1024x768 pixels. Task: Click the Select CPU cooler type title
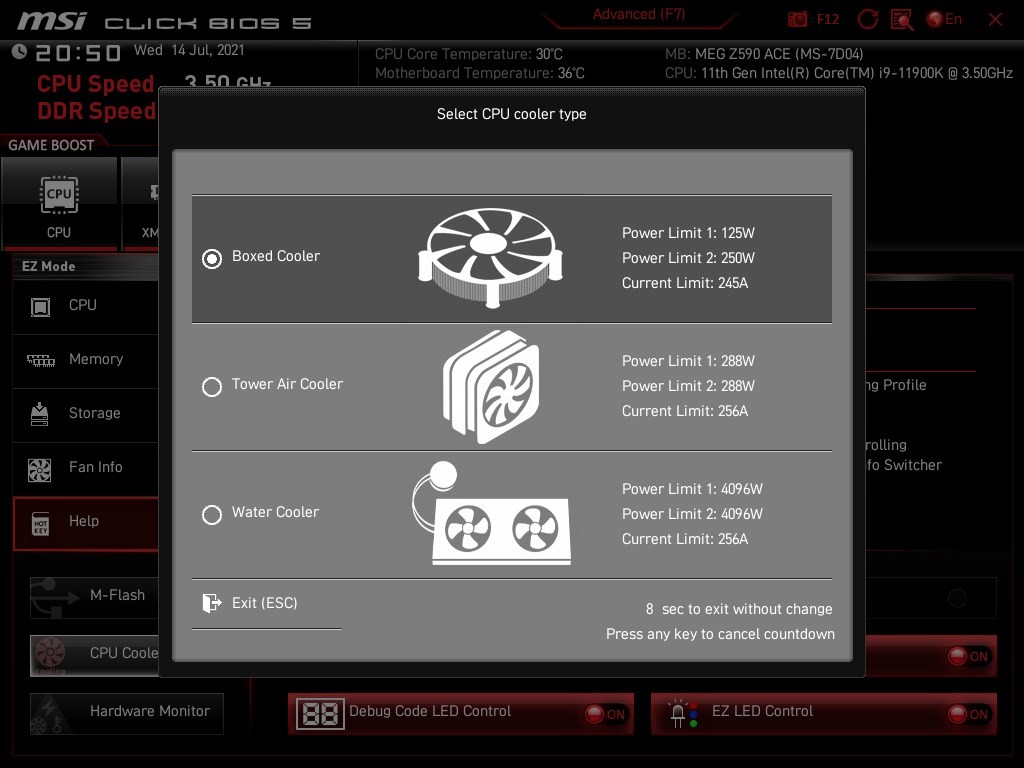pyautogui.click(x=511, y=114)
